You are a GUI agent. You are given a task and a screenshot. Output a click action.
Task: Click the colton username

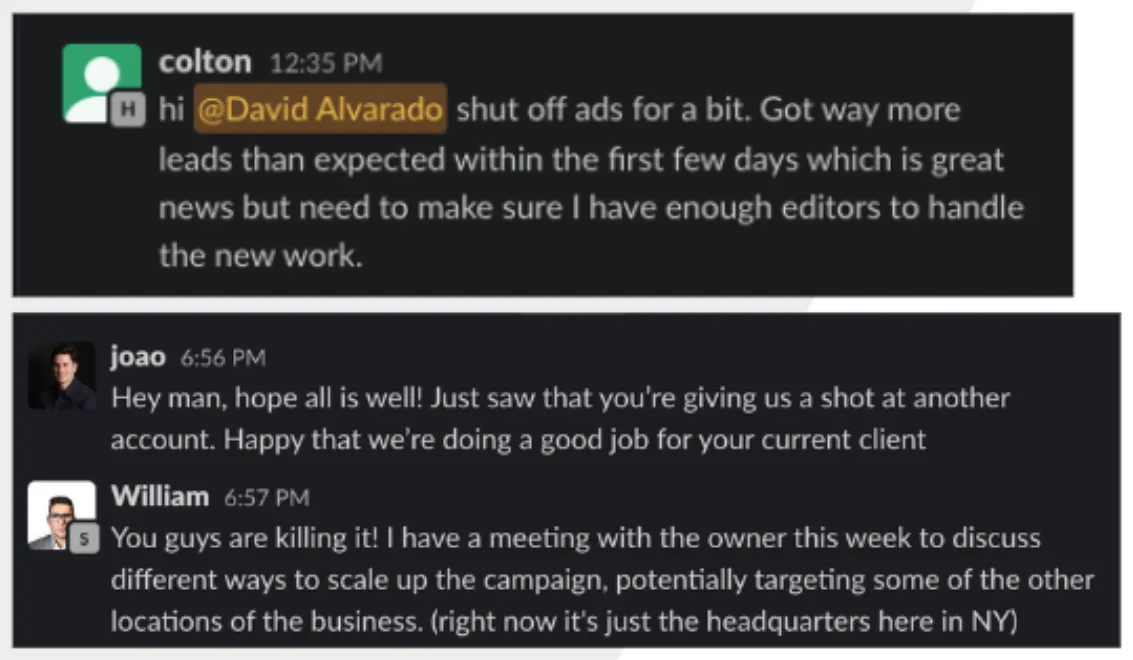pyautogui.click(x=205, y=63)
